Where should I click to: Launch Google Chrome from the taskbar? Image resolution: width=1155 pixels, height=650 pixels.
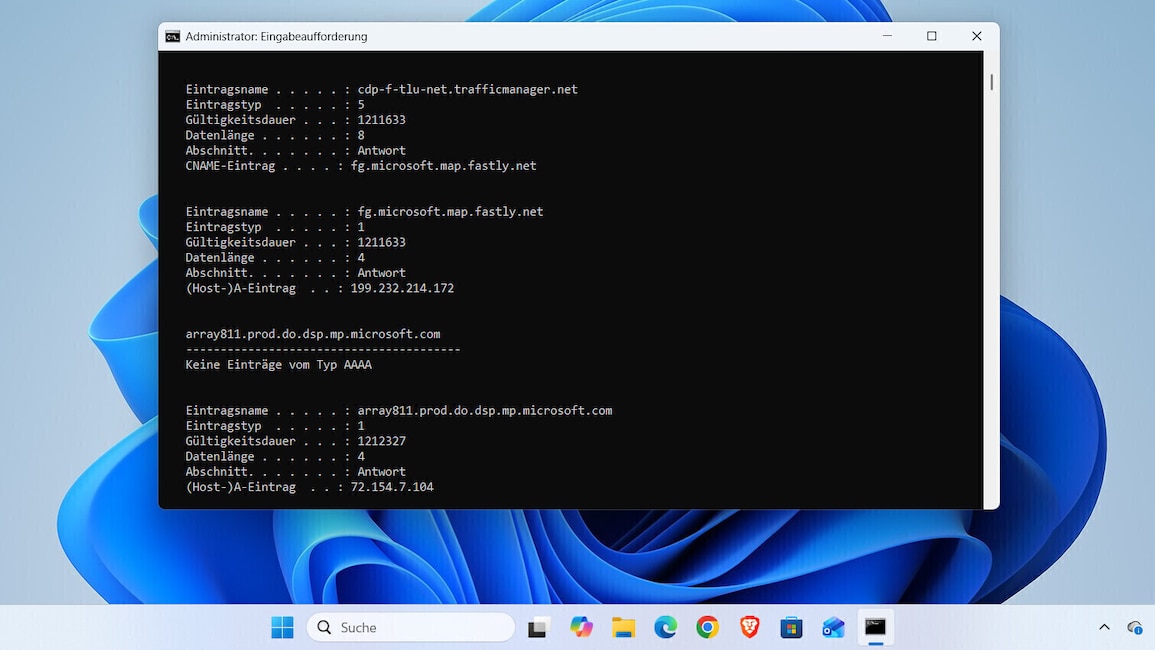tap(707, 627)
